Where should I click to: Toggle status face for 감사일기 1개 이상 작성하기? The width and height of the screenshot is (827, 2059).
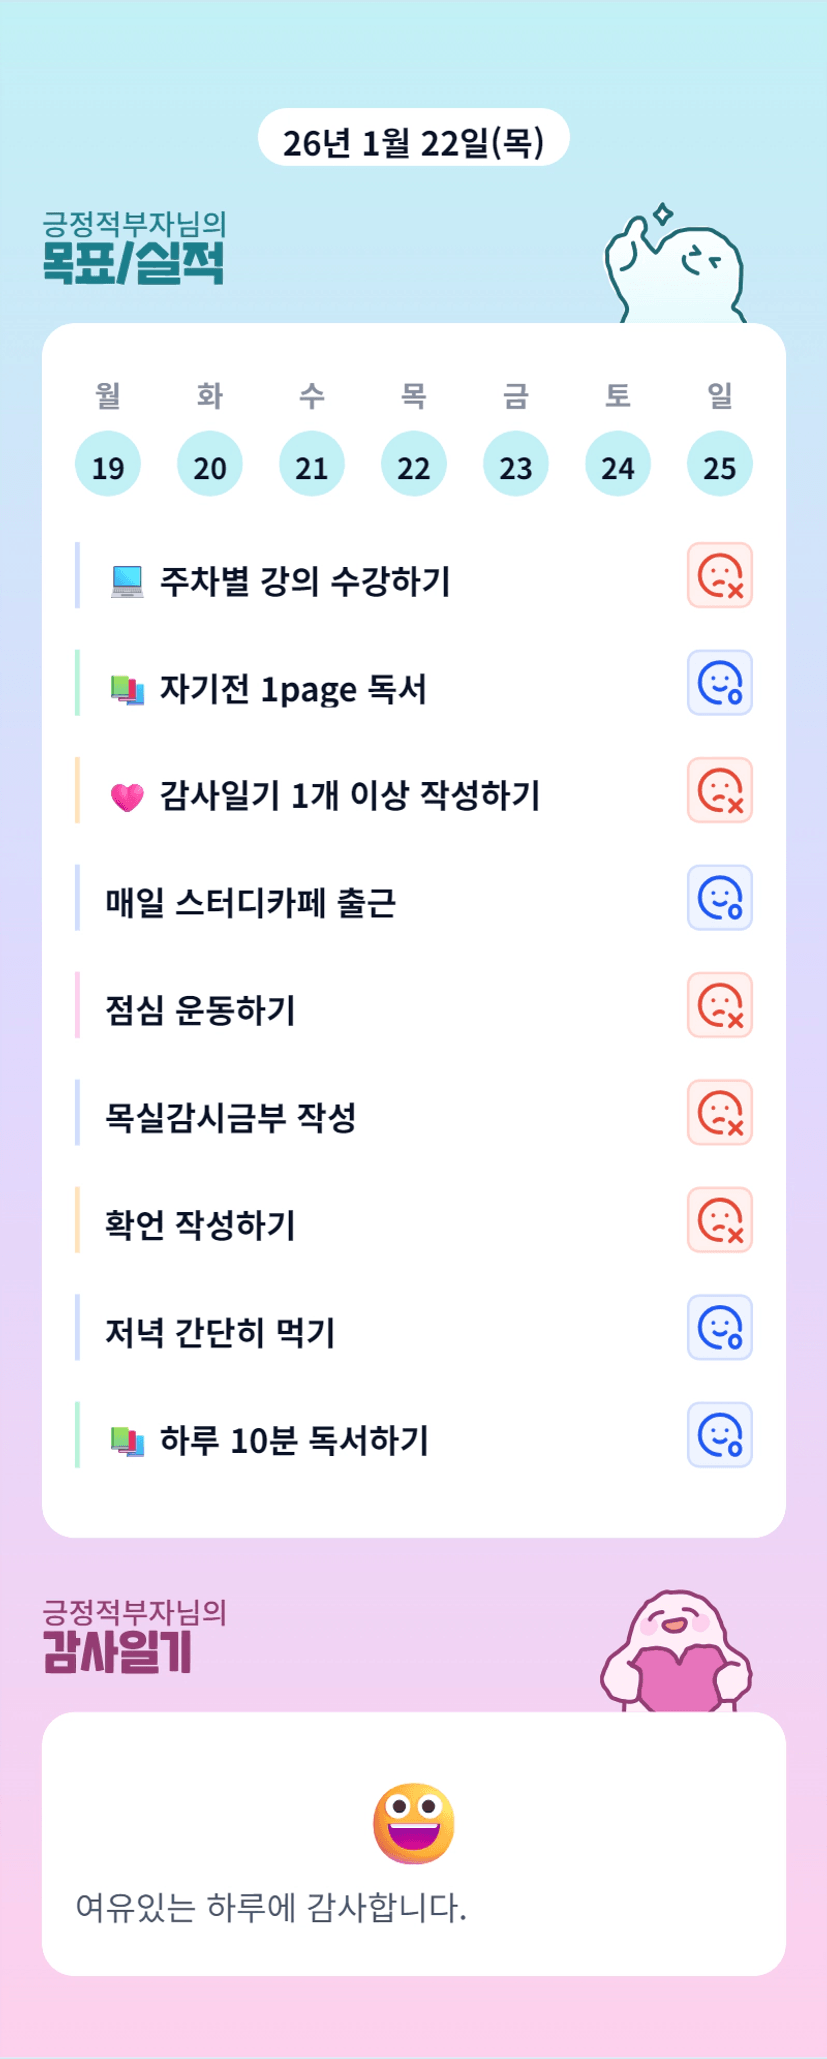pos(719,790)
